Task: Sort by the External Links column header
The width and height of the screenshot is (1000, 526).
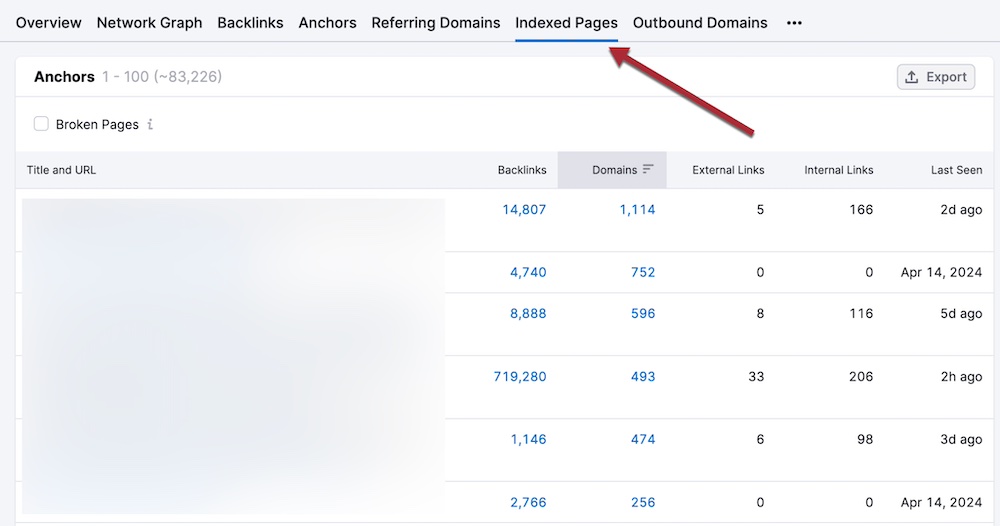Action: (x=728, y=170)
